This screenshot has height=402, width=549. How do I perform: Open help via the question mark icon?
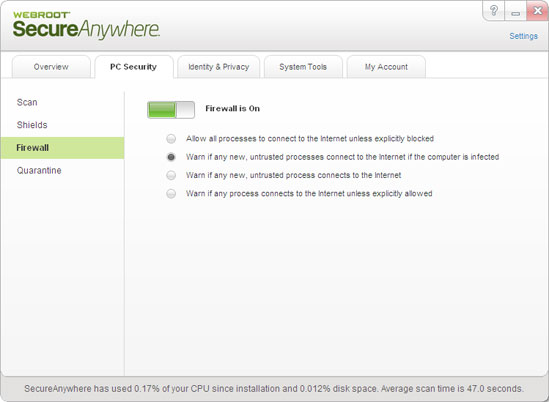point(494,11)
